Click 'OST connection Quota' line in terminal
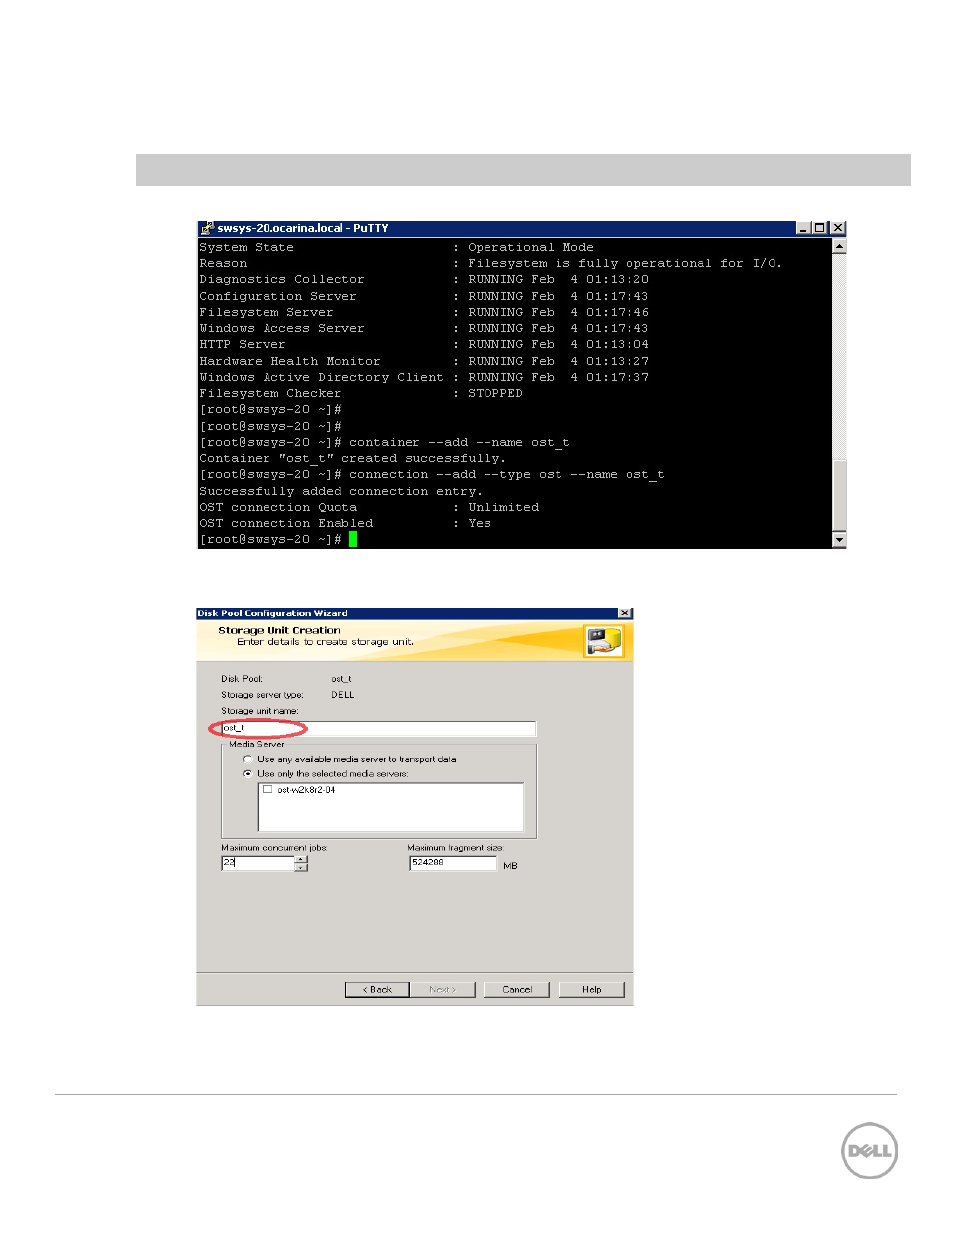 369,507
